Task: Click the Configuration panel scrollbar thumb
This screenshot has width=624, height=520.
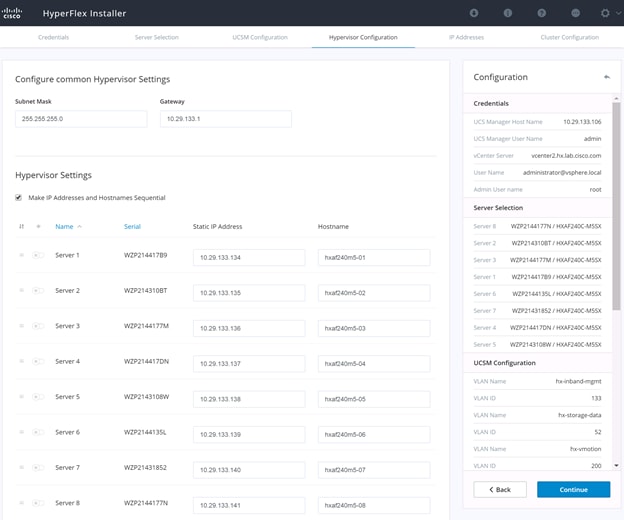Action: 616,206
